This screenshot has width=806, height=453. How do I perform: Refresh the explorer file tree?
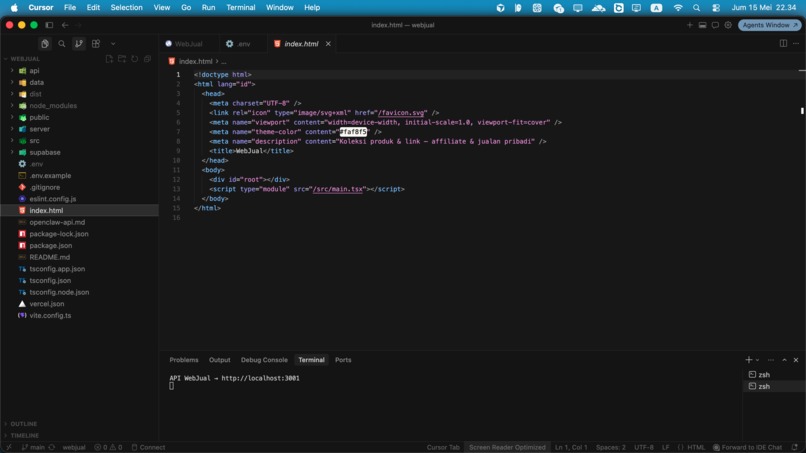click(x=135, y=59)
